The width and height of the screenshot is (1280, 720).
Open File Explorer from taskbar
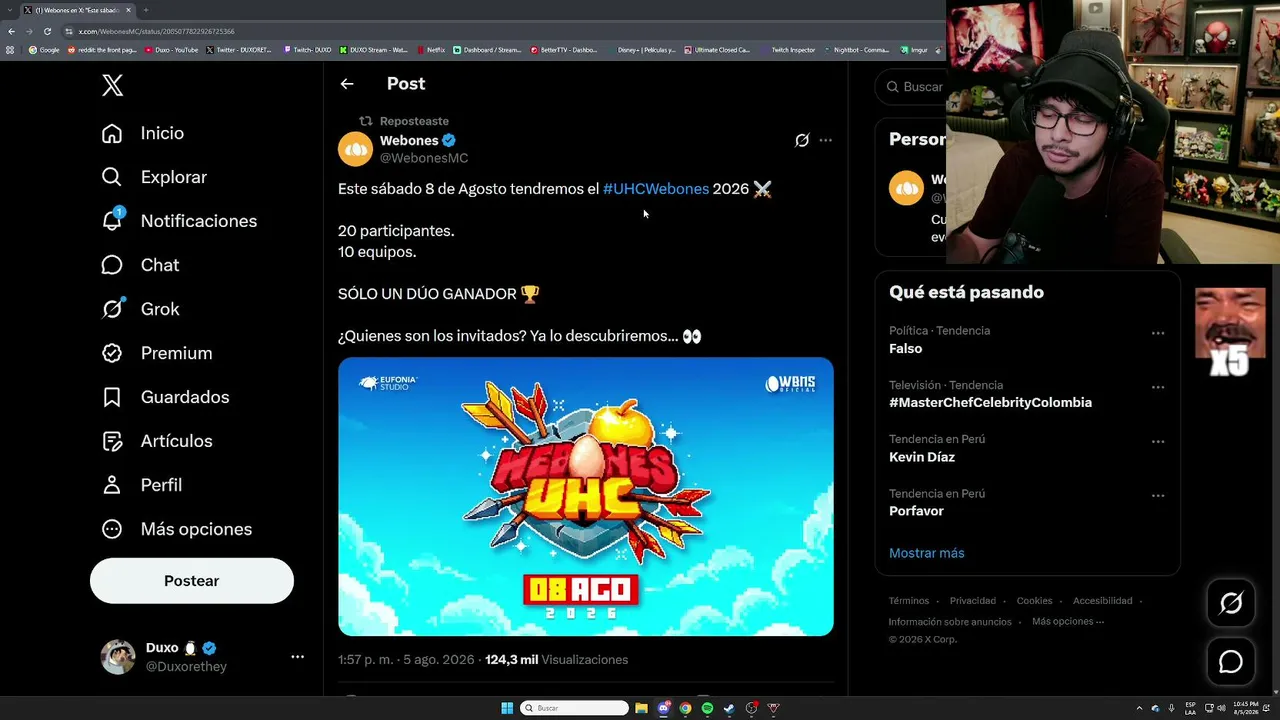pyautogui.click(x=641, y=708)
